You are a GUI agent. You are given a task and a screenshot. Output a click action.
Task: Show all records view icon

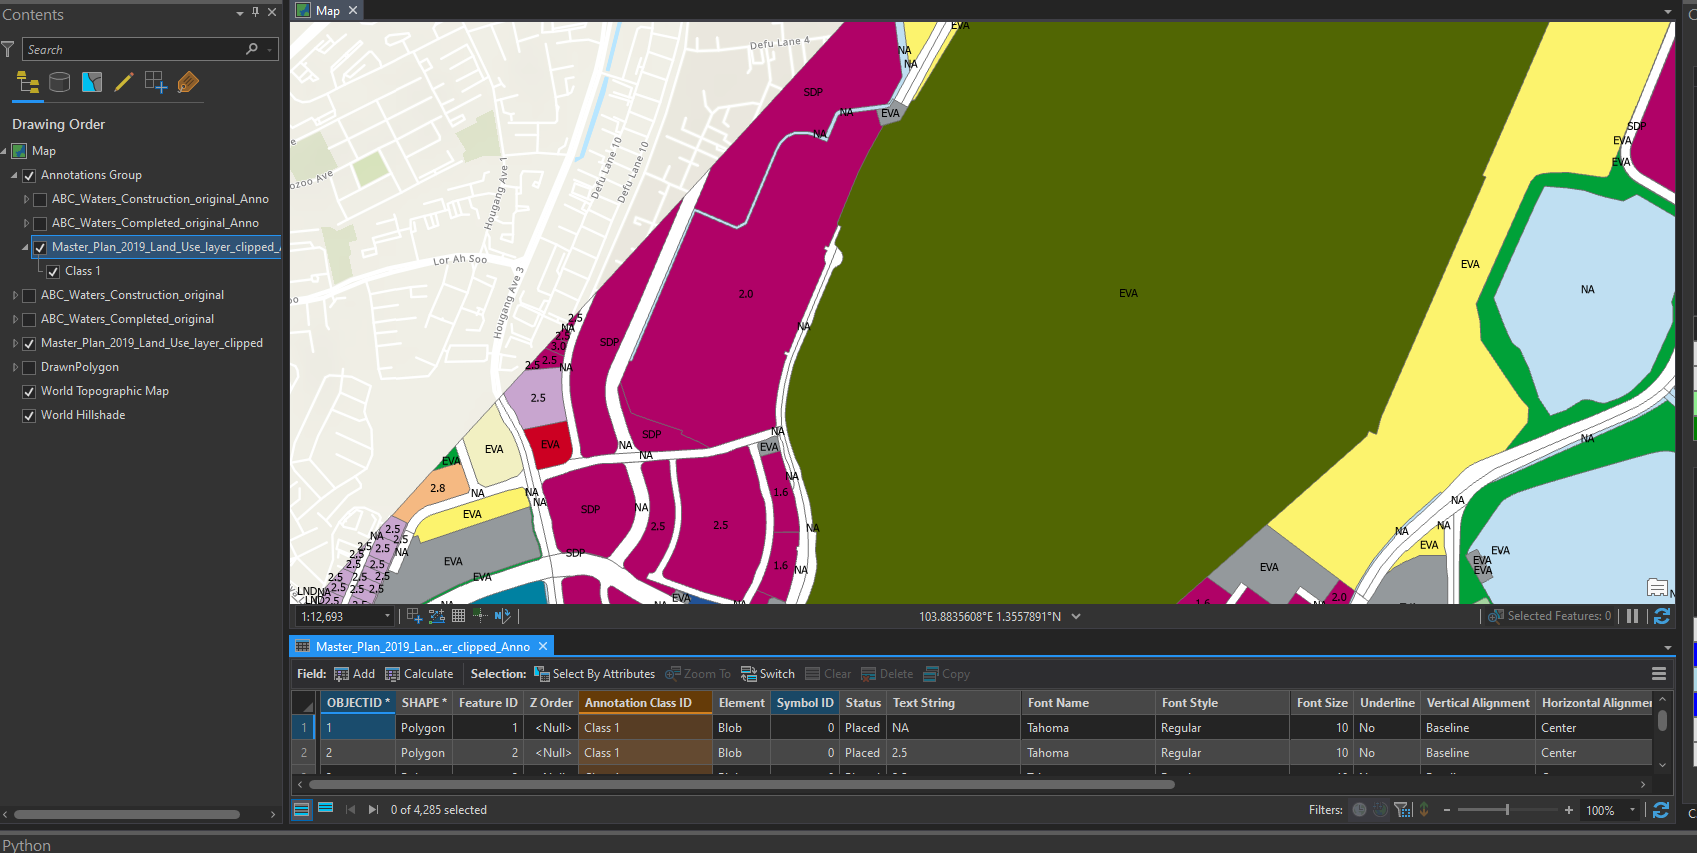(301, 810)
